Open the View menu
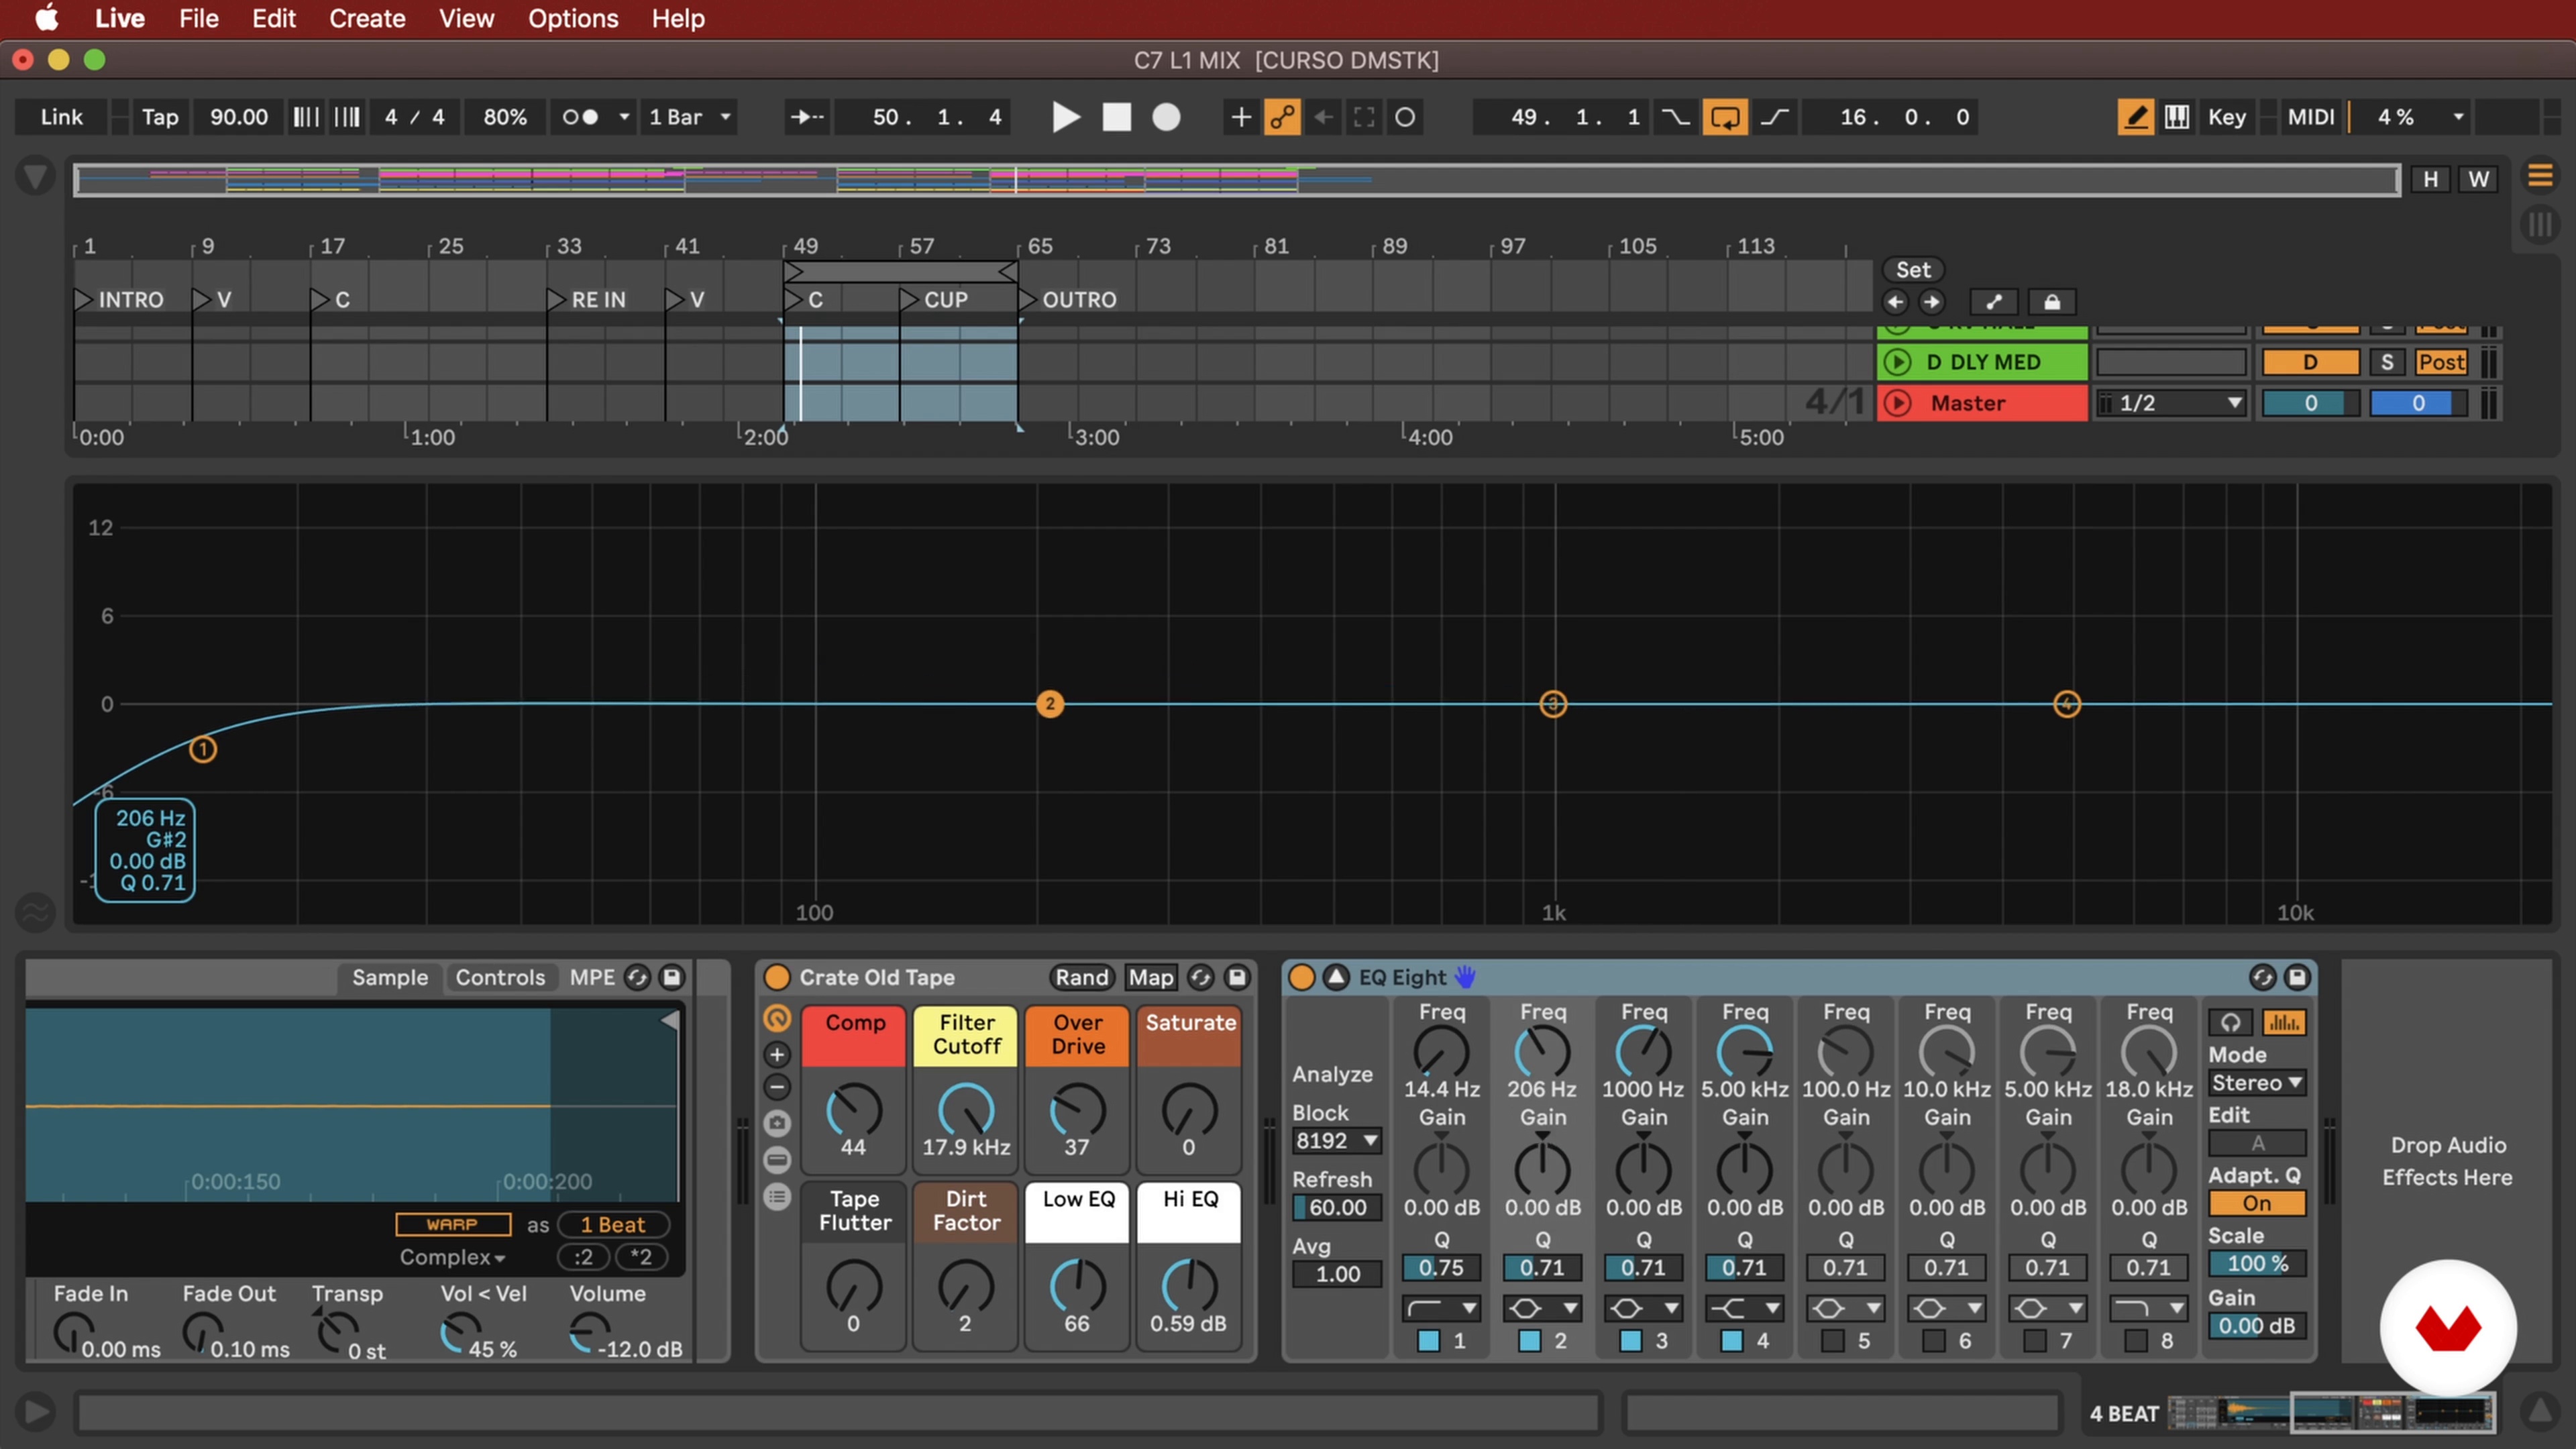The height and width of the screenshot is (1449, 2576). [466, 18]
